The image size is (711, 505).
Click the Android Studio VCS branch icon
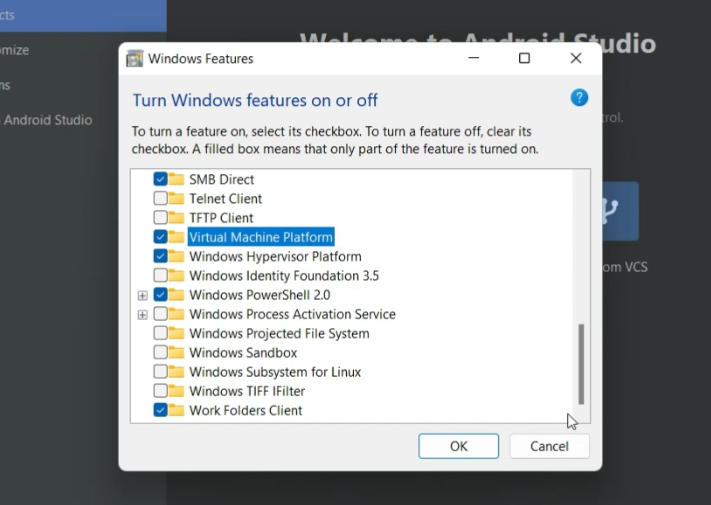(x=620, y=211)
